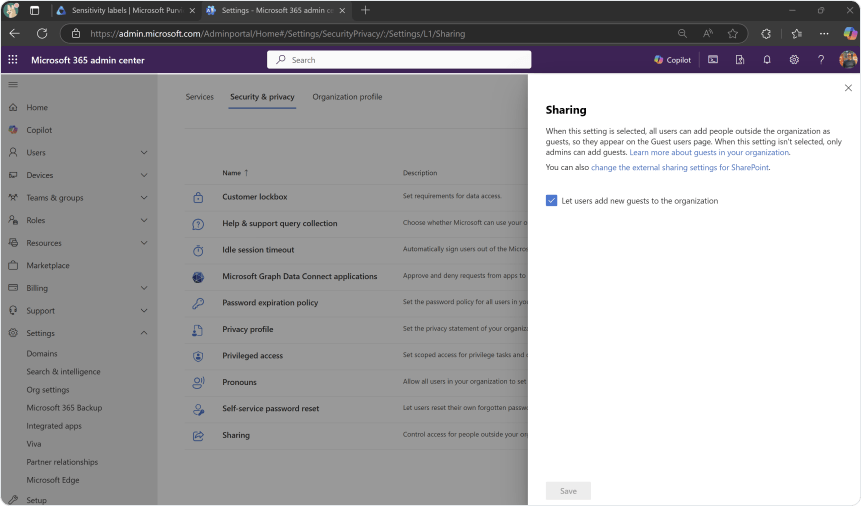Expand Teams & groups nav section
The image size is (861, 506).
tap(144, 198)
